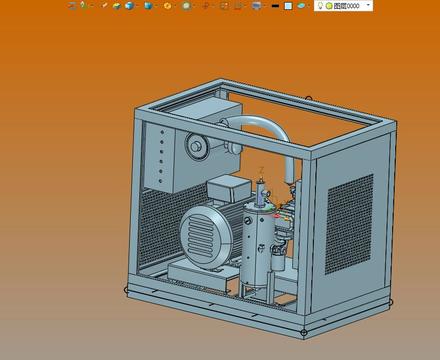Click the layer 0000 name field

[x=347, y=6]
